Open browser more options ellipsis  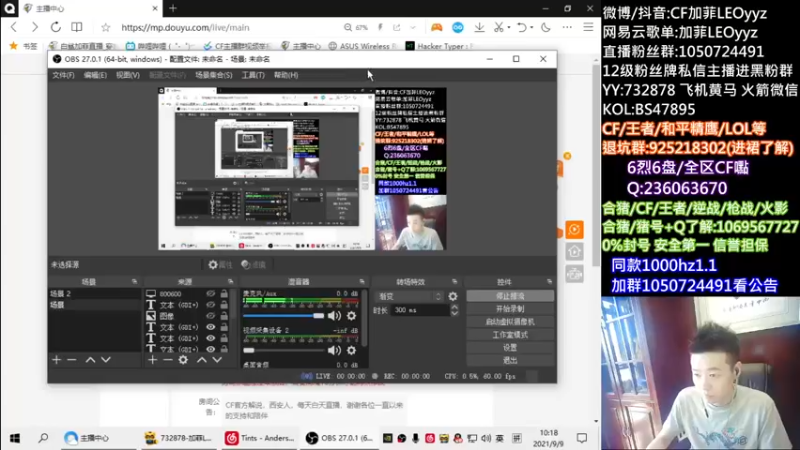567,27
